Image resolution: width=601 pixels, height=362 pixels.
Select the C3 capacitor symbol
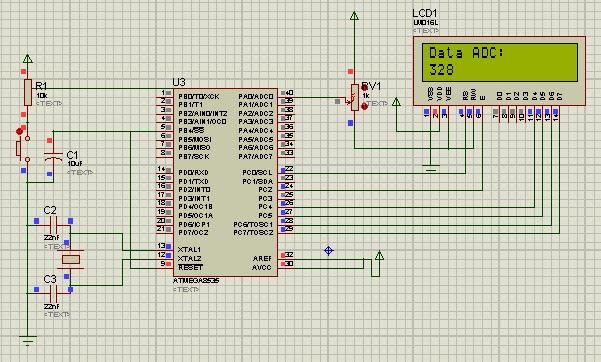(53, 294)
